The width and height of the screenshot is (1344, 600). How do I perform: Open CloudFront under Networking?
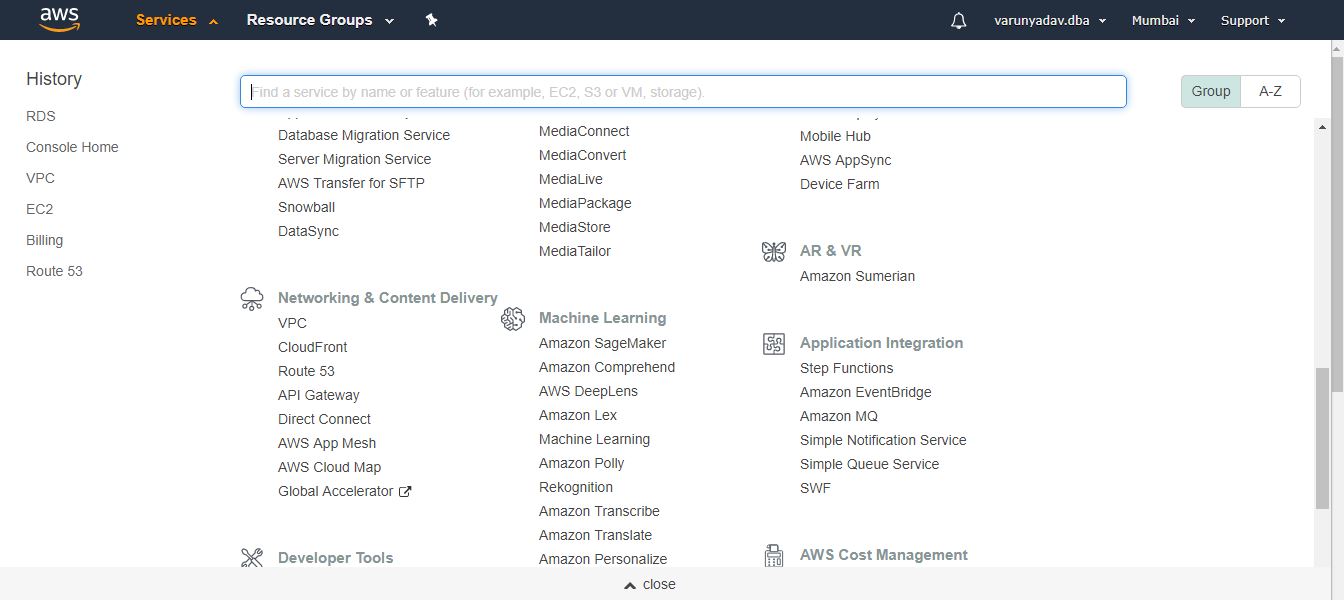coord(313,347)
